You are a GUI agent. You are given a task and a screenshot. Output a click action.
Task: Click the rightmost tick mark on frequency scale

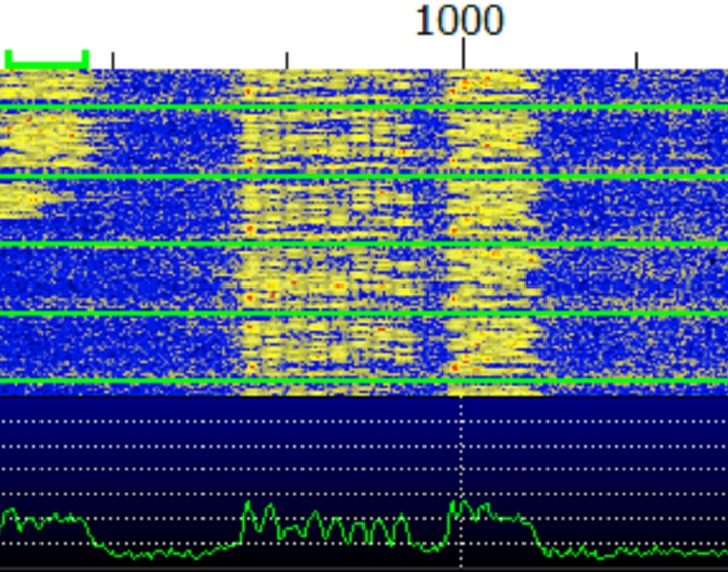pos(636,61)
